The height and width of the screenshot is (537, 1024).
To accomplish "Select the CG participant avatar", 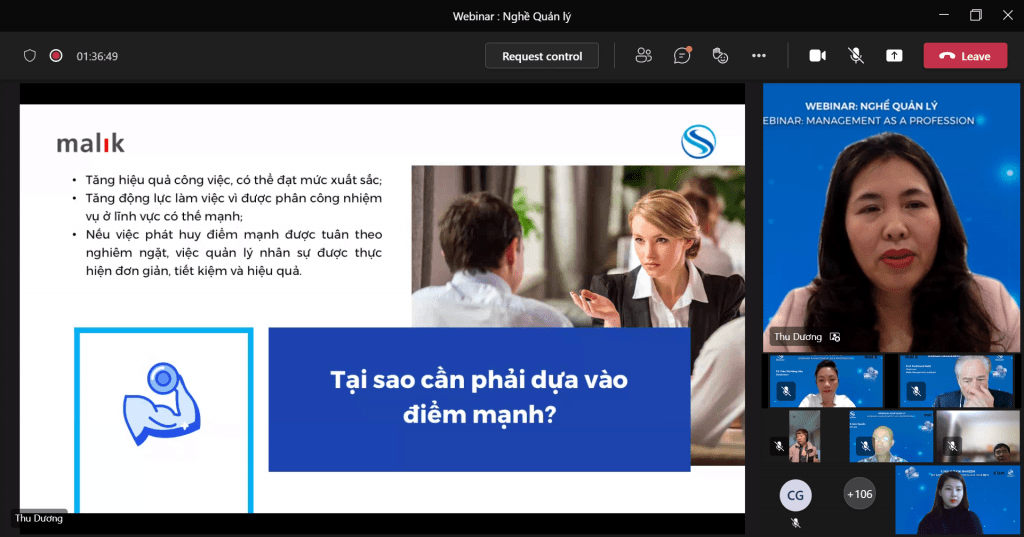I will coord(795,494).
